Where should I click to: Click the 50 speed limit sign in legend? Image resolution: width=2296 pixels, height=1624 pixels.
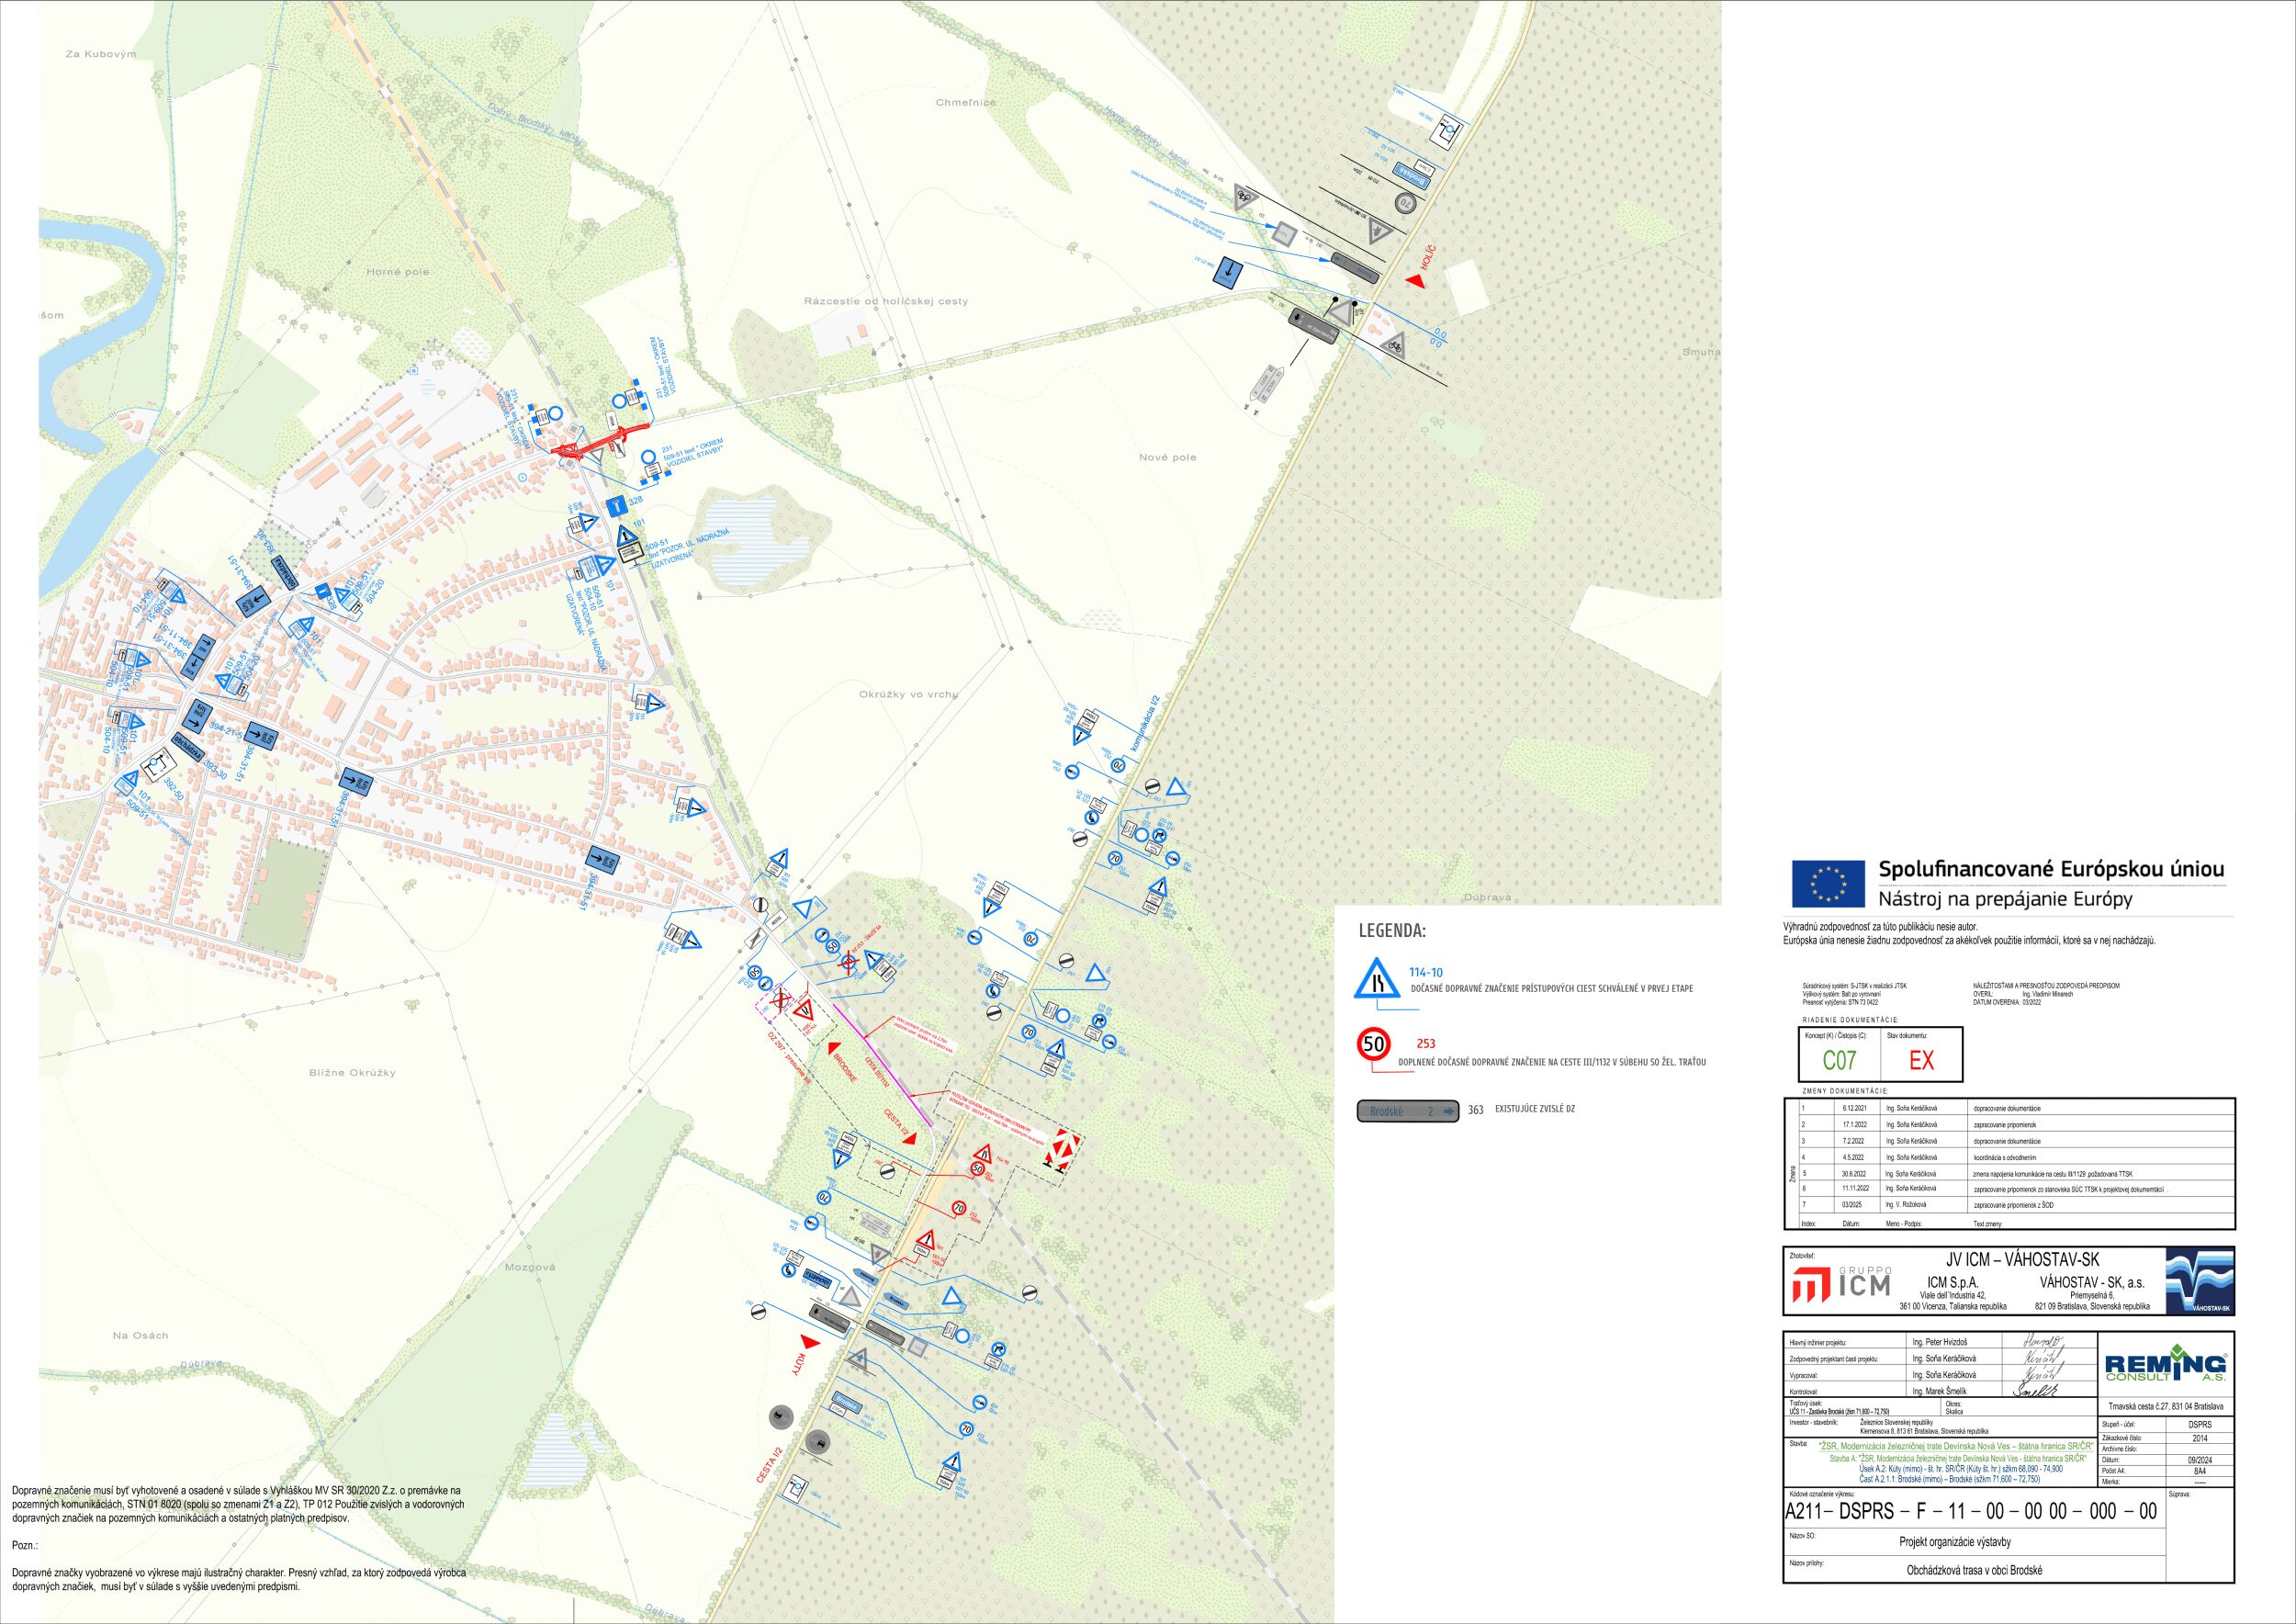(x=1374, y=1044)
